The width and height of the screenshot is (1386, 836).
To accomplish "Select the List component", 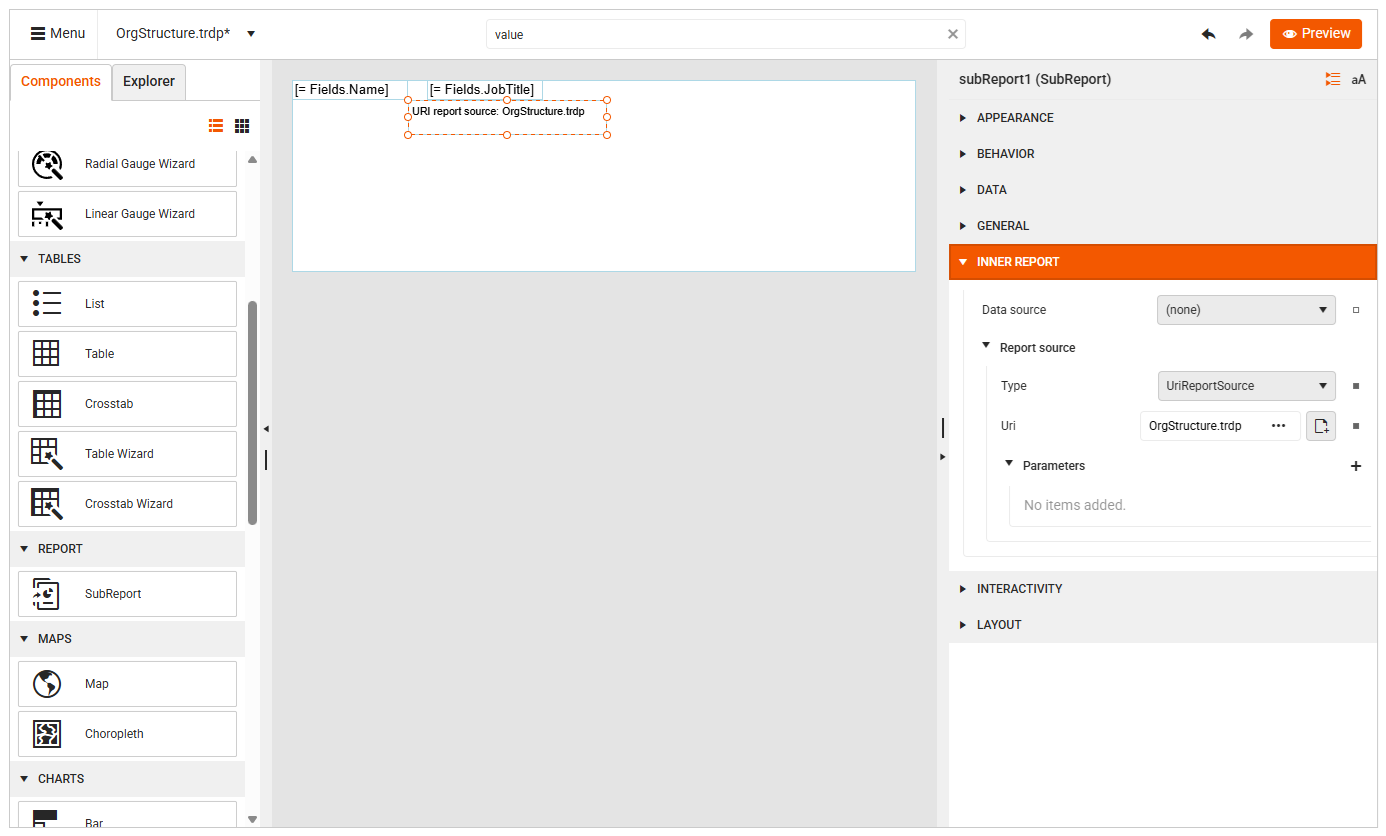I will (x=127, y=304).
